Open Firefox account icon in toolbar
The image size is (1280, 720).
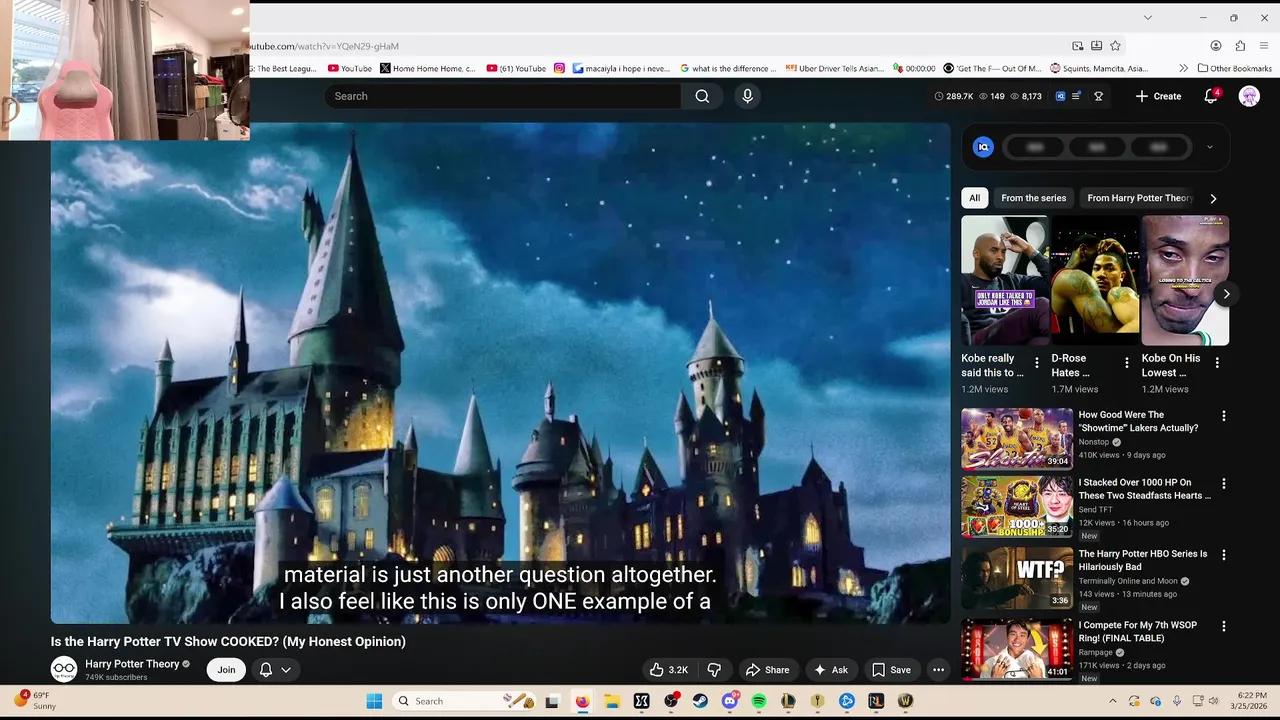click(1216, 46)
